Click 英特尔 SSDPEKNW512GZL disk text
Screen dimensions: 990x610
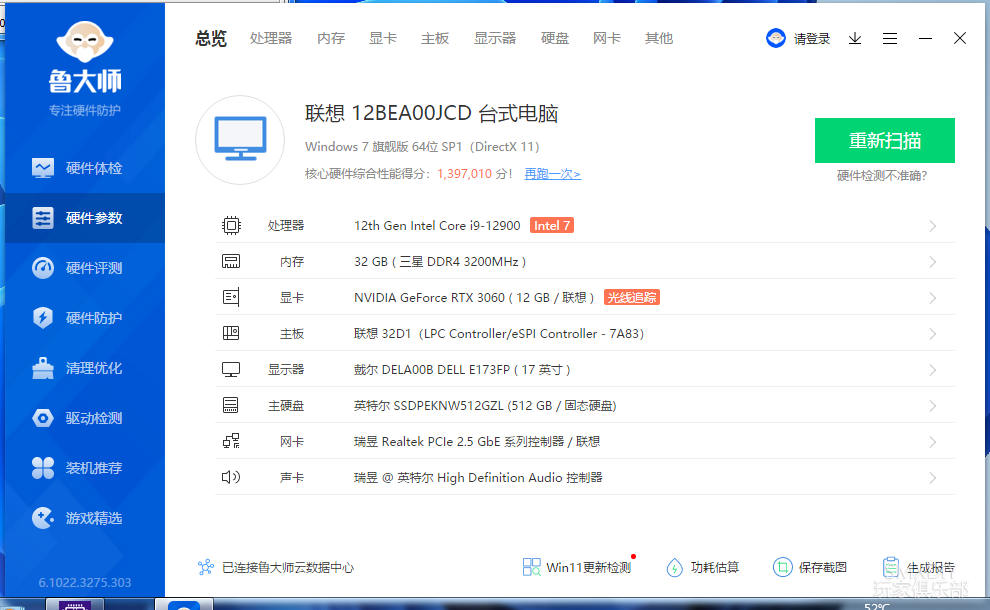click(485, 405)
